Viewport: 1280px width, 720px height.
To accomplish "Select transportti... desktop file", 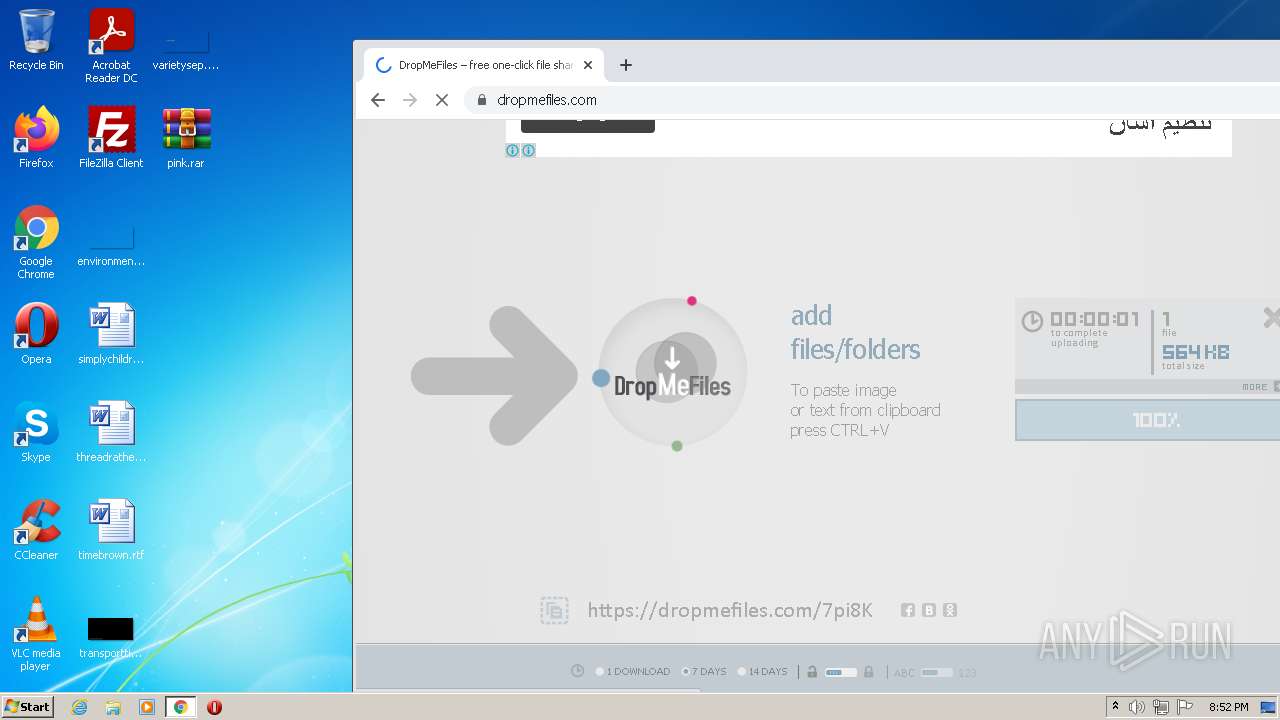I will [x=111, y=636].
